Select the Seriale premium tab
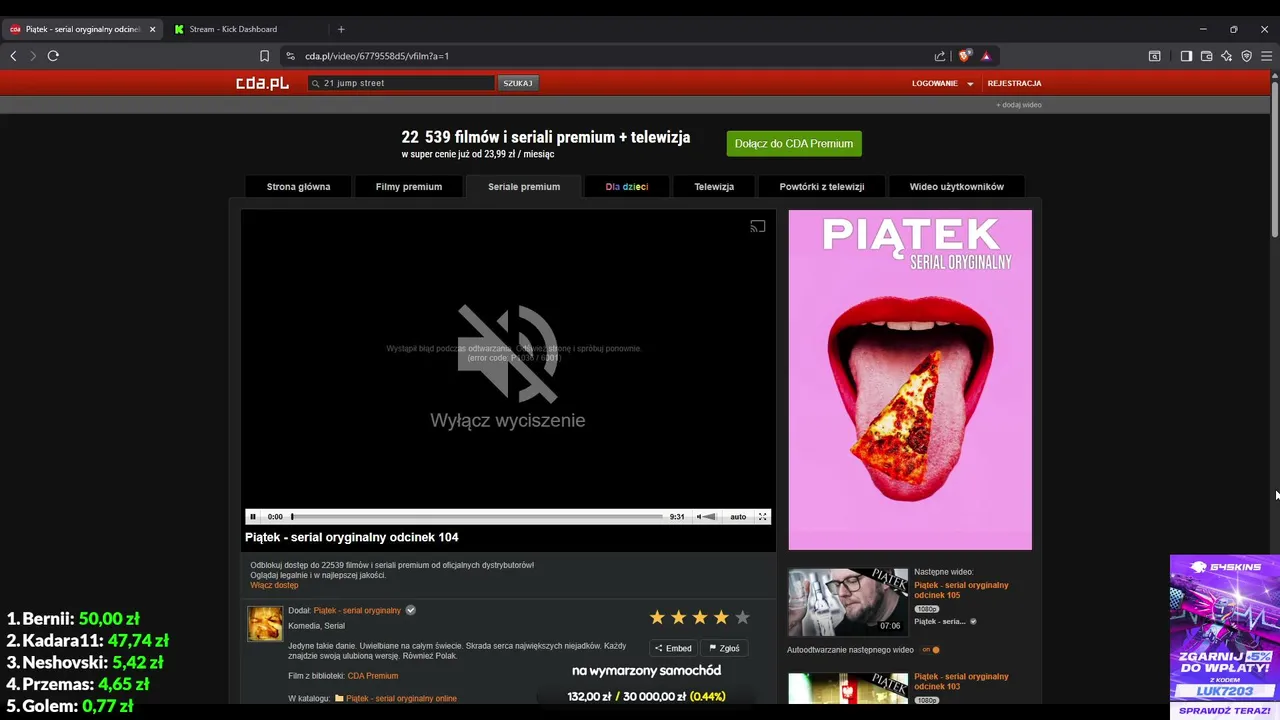 tap(524, 187)
